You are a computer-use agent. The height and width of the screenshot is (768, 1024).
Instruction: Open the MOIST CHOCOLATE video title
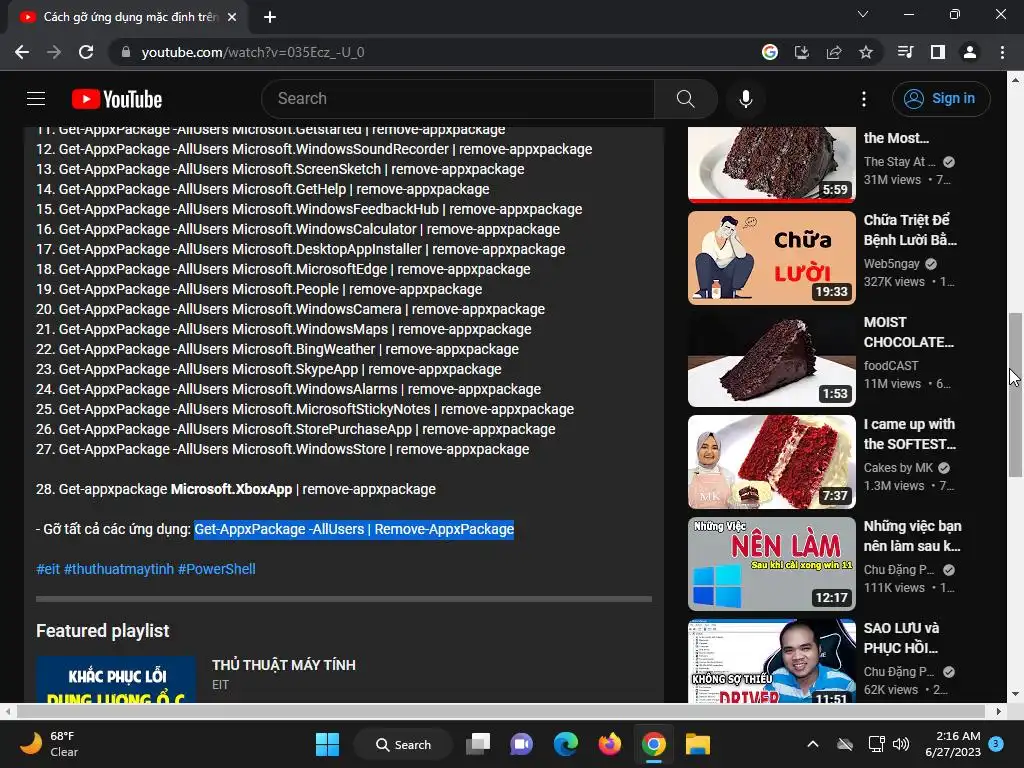pos(908,332)
